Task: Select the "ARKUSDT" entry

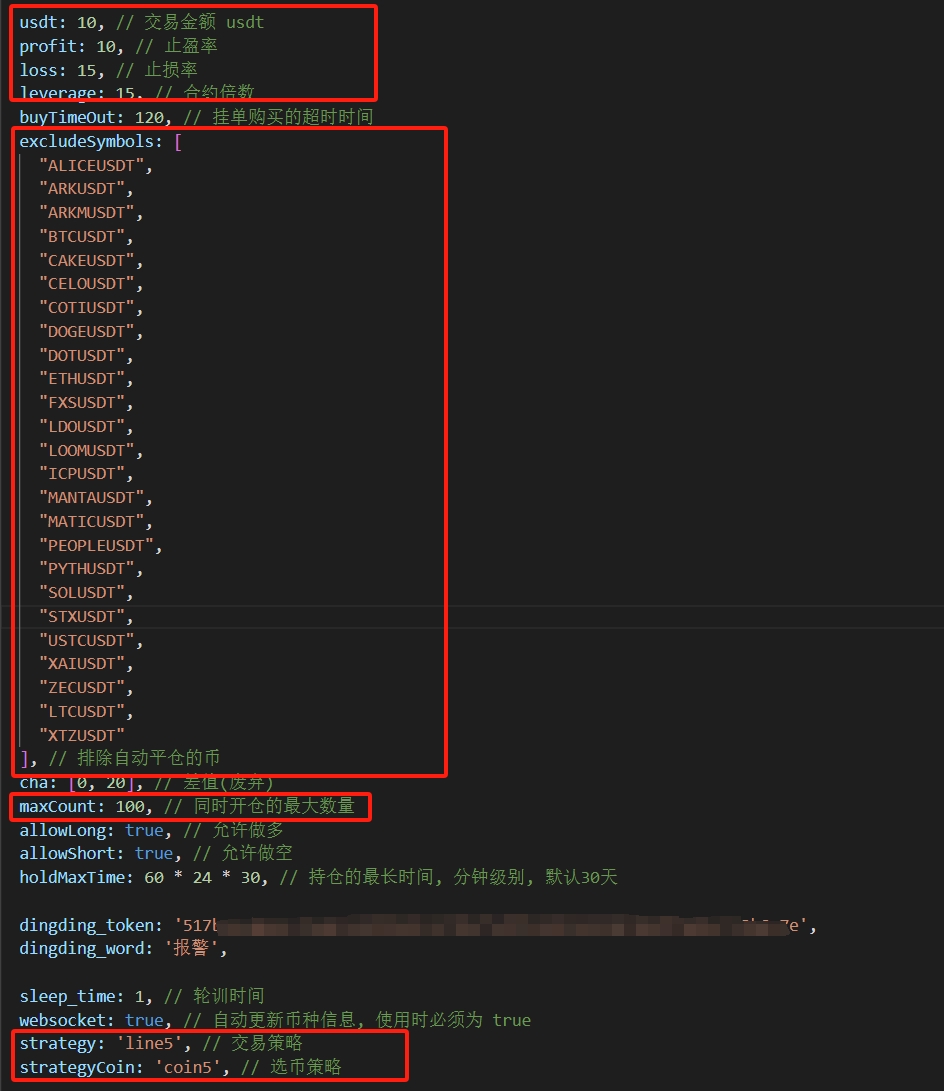Action: pos(81,189)
